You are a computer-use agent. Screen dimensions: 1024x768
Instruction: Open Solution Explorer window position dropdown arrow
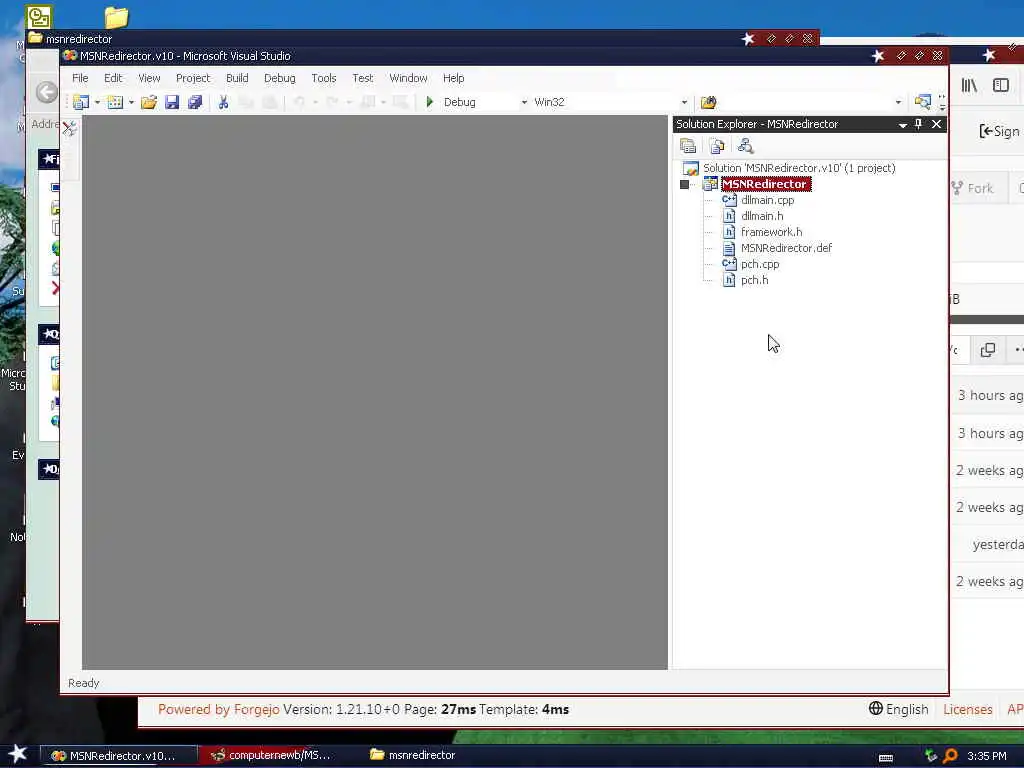pos(903,124)
